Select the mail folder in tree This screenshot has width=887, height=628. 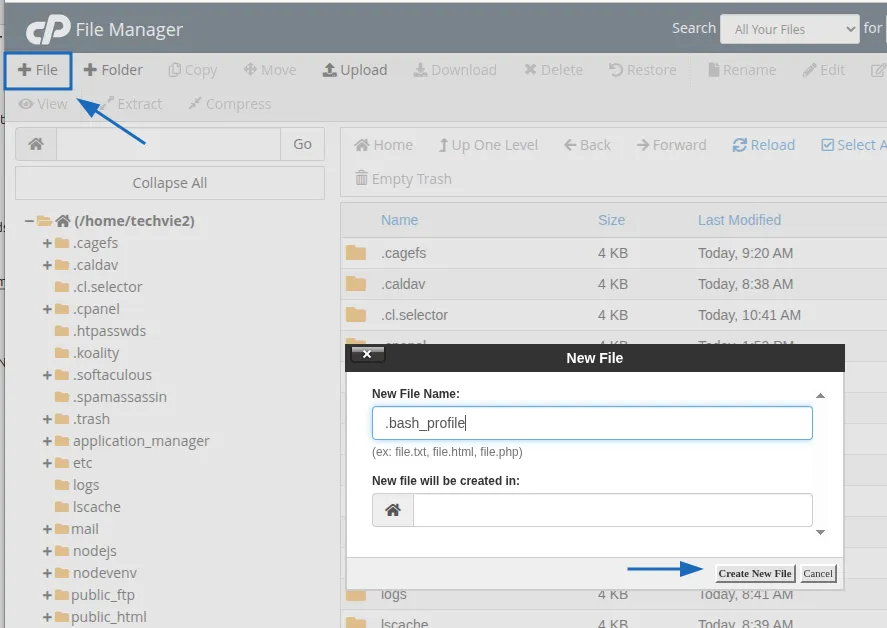(85, 529)
